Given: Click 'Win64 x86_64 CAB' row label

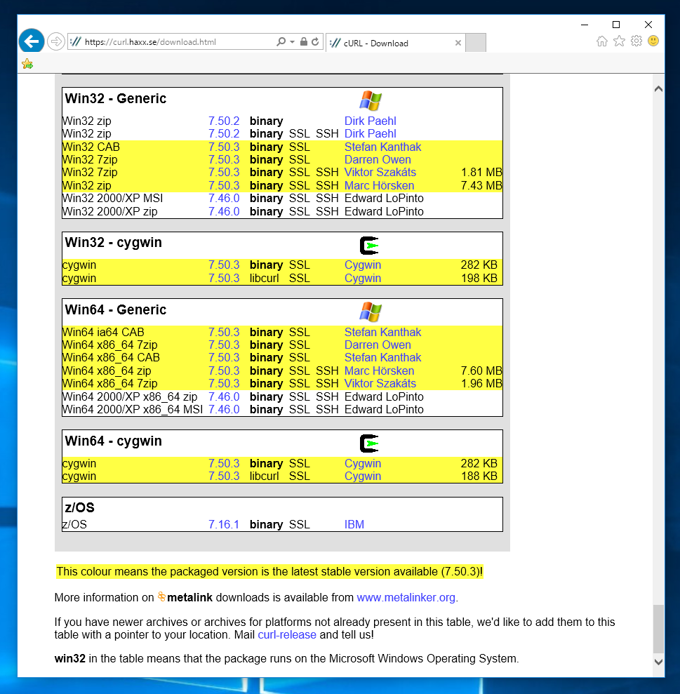Looking at the screenshot, I should pos(111,357).
